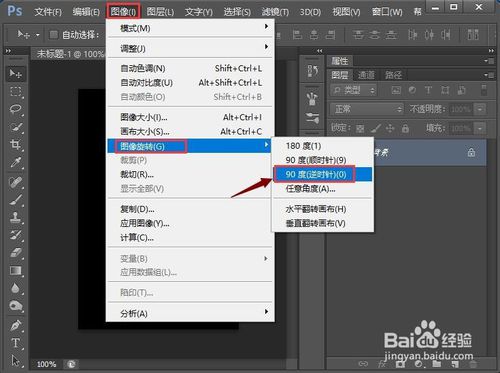Select the History Brush tool
Viewport: 500px width, 373px height.
point(15,235)
